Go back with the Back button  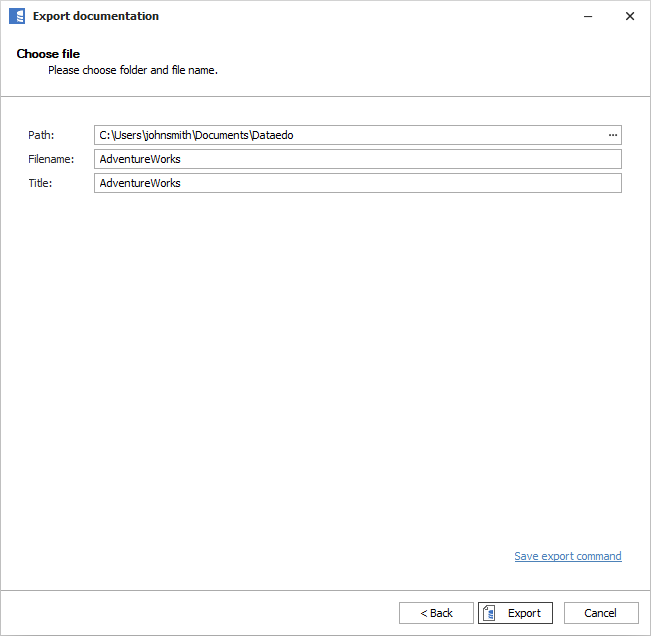(436, 613)
